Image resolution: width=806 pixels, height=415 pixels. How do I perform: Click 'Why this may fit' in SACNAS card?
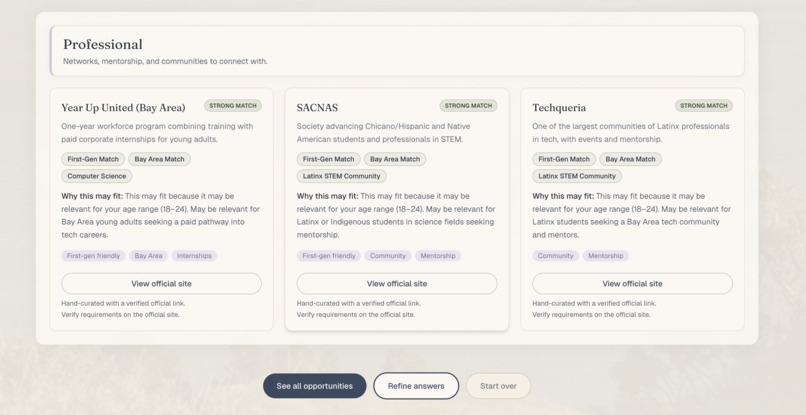coord(327,196)
